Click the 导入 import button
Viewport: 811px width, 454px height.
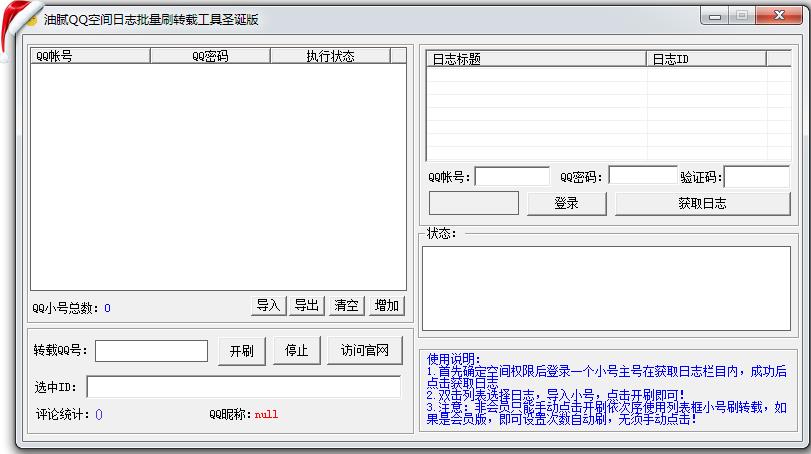[268, 305]
